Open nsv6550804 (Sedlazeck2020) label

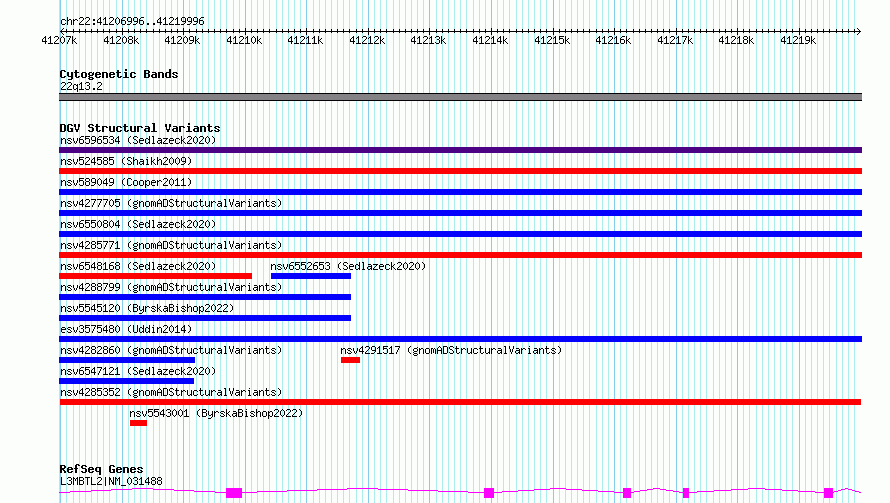click(x=138, y=224)
